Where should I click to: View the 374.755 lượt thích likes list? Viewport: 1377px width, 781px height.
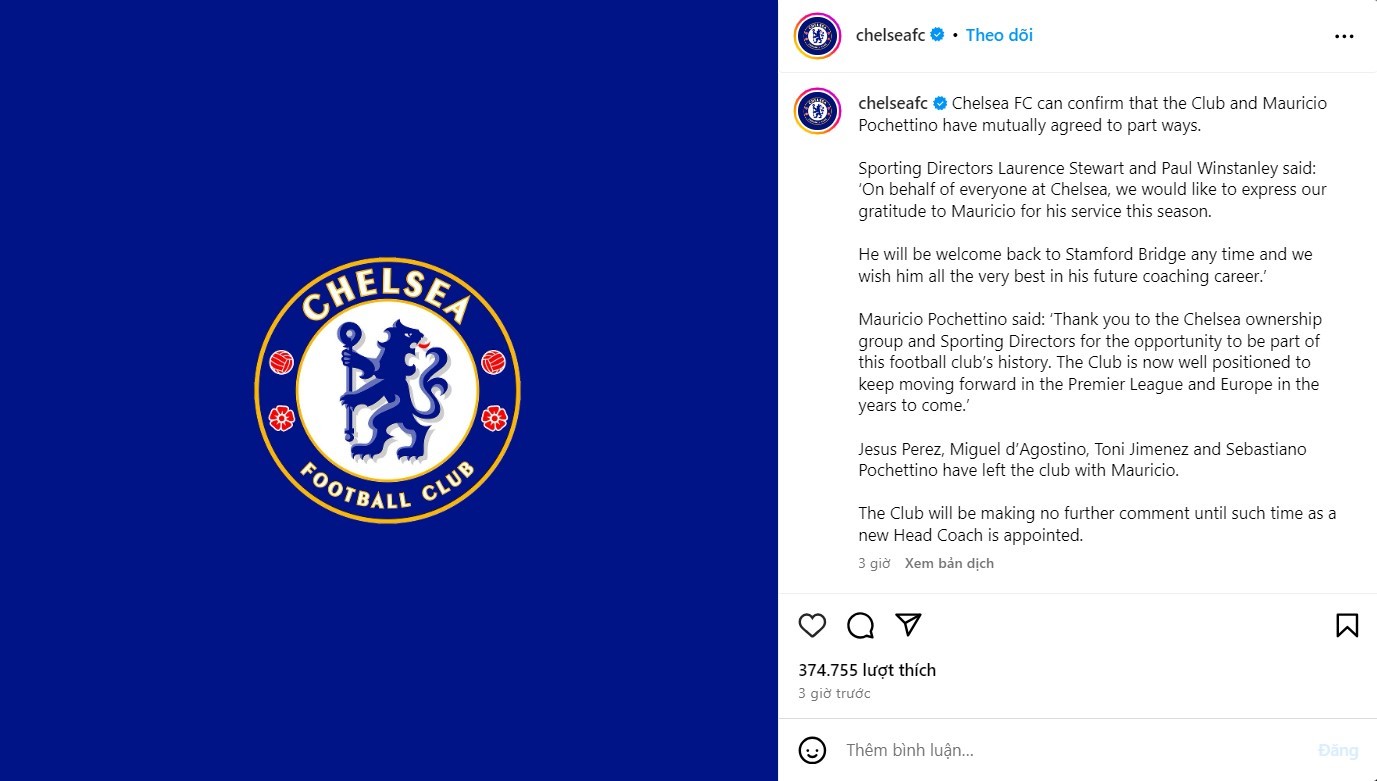pyautogui.click(x=867, y=670)
